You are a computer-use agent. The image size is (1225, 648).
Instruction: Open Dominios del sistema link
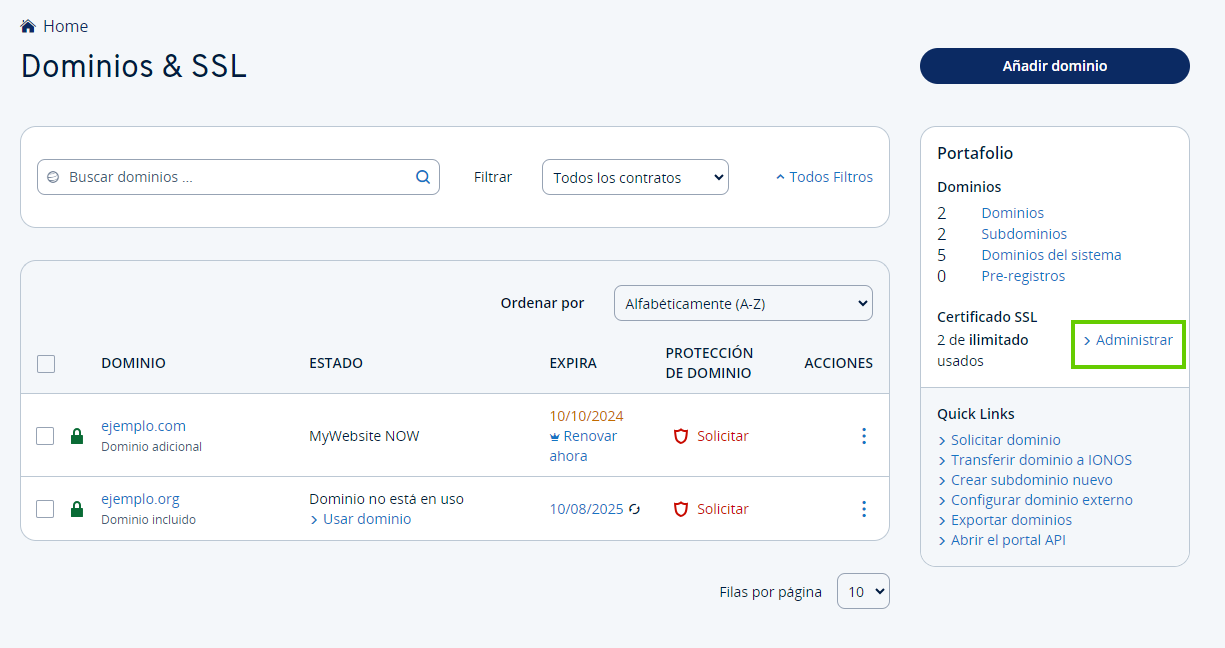1050,255
